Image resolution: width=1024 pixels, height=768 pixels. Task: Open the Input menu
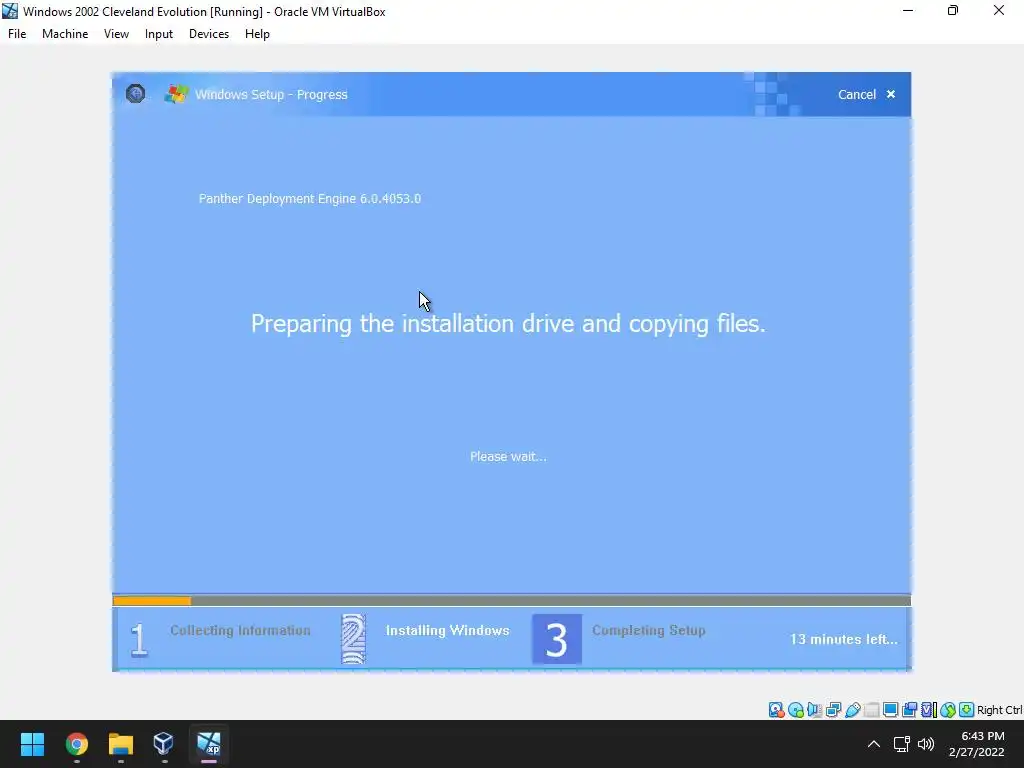(x=159, y=34)
